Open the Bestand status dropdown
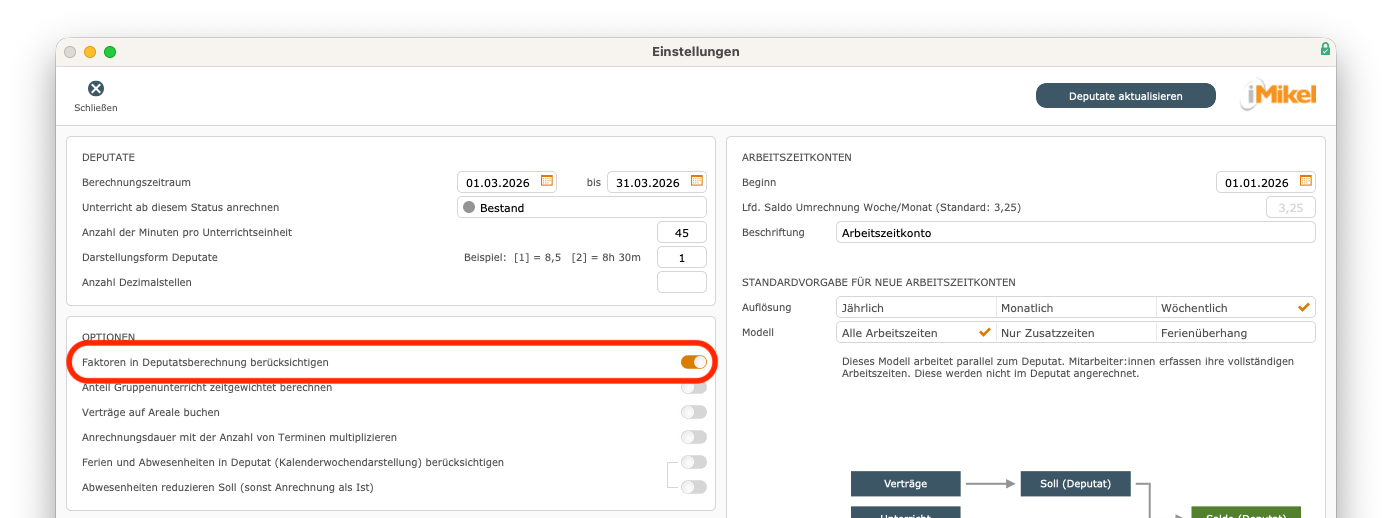 coord(582,207)
